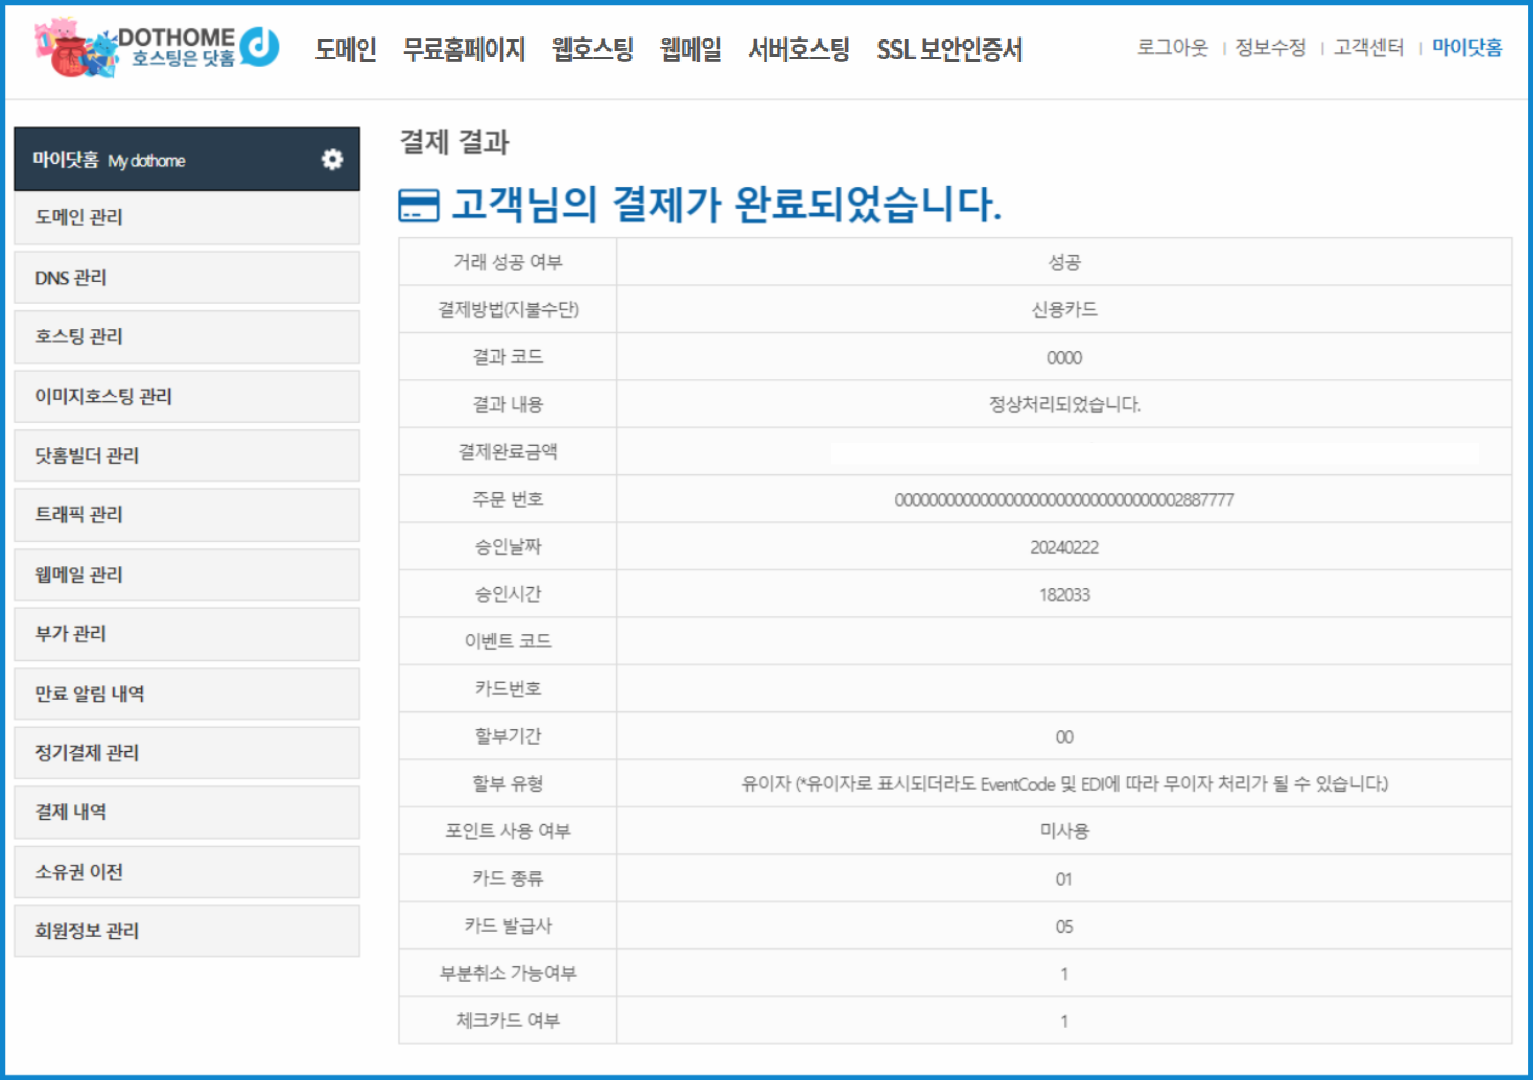The height and width of the screenshot is (1080, 1534).
Task: Open DNS 관리 from the sidebar
Action: pos(186,277)
